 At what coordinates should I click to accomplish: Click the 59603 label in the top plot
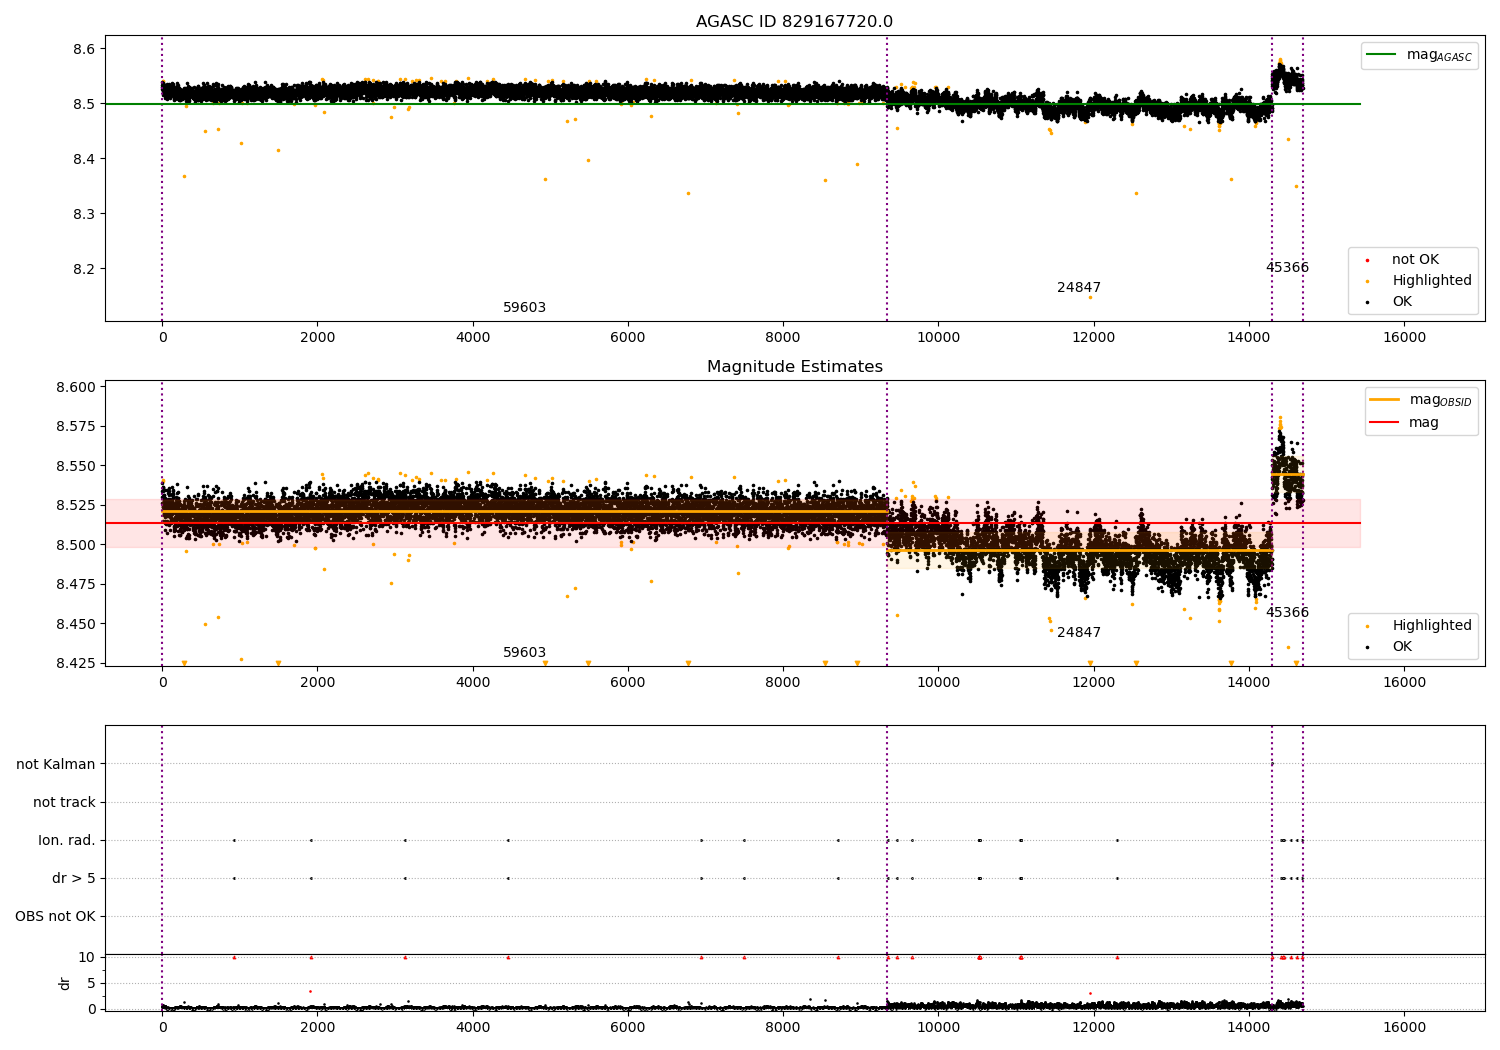click(x=524, y=308)
